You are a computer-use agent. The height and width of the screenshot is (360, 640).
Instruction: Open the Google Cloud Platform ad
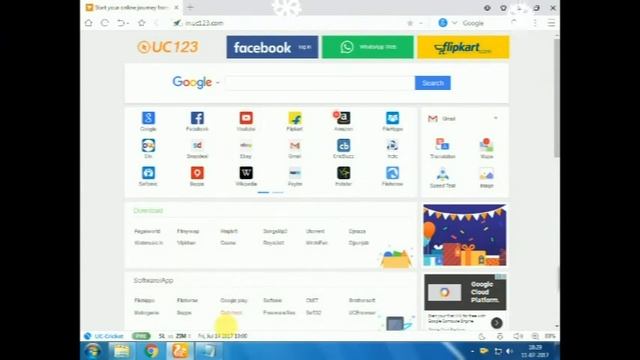point(465,292)
